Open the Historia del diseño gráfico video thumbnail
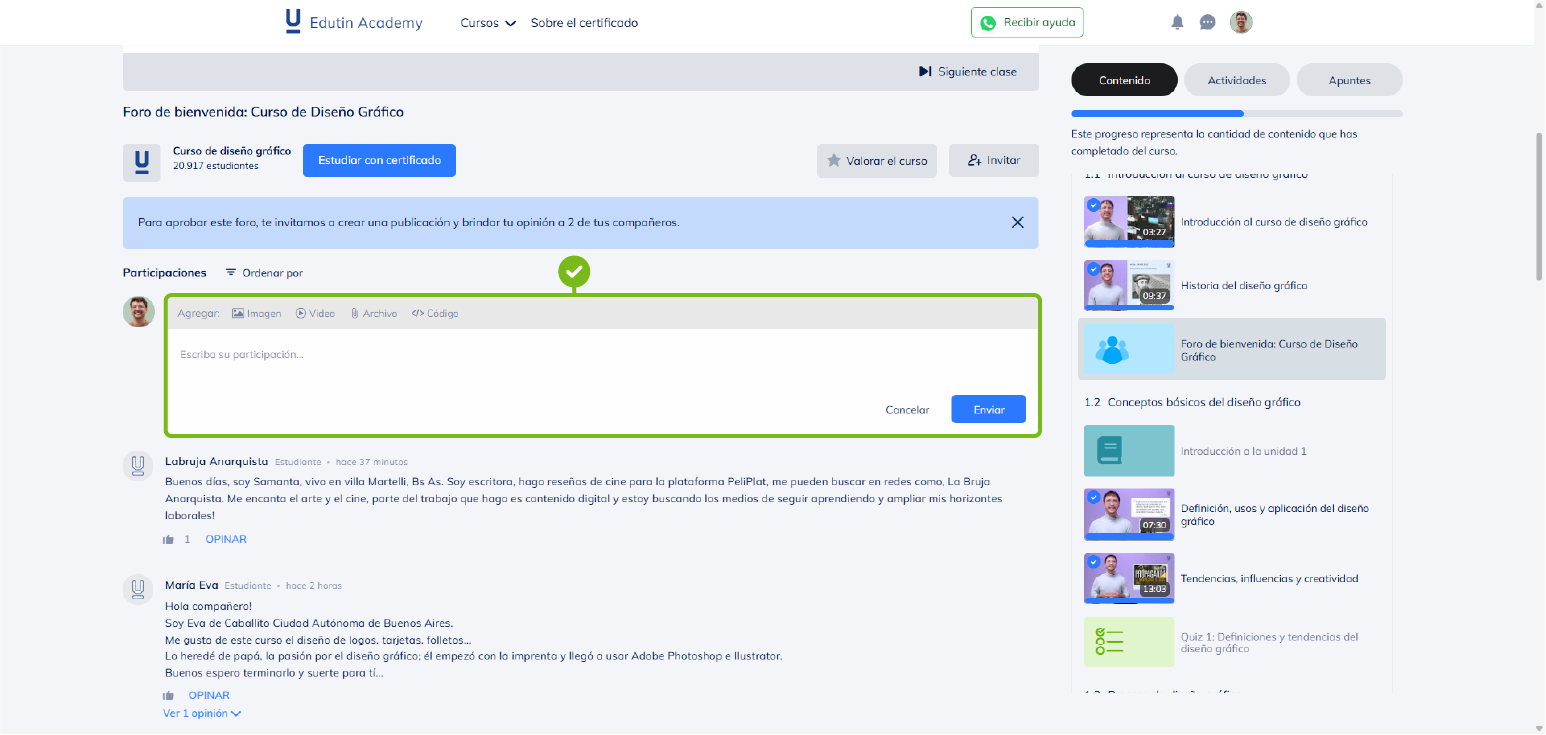Image resolution: width=1546 pixels, height=735 pixels. (1129, 285)
